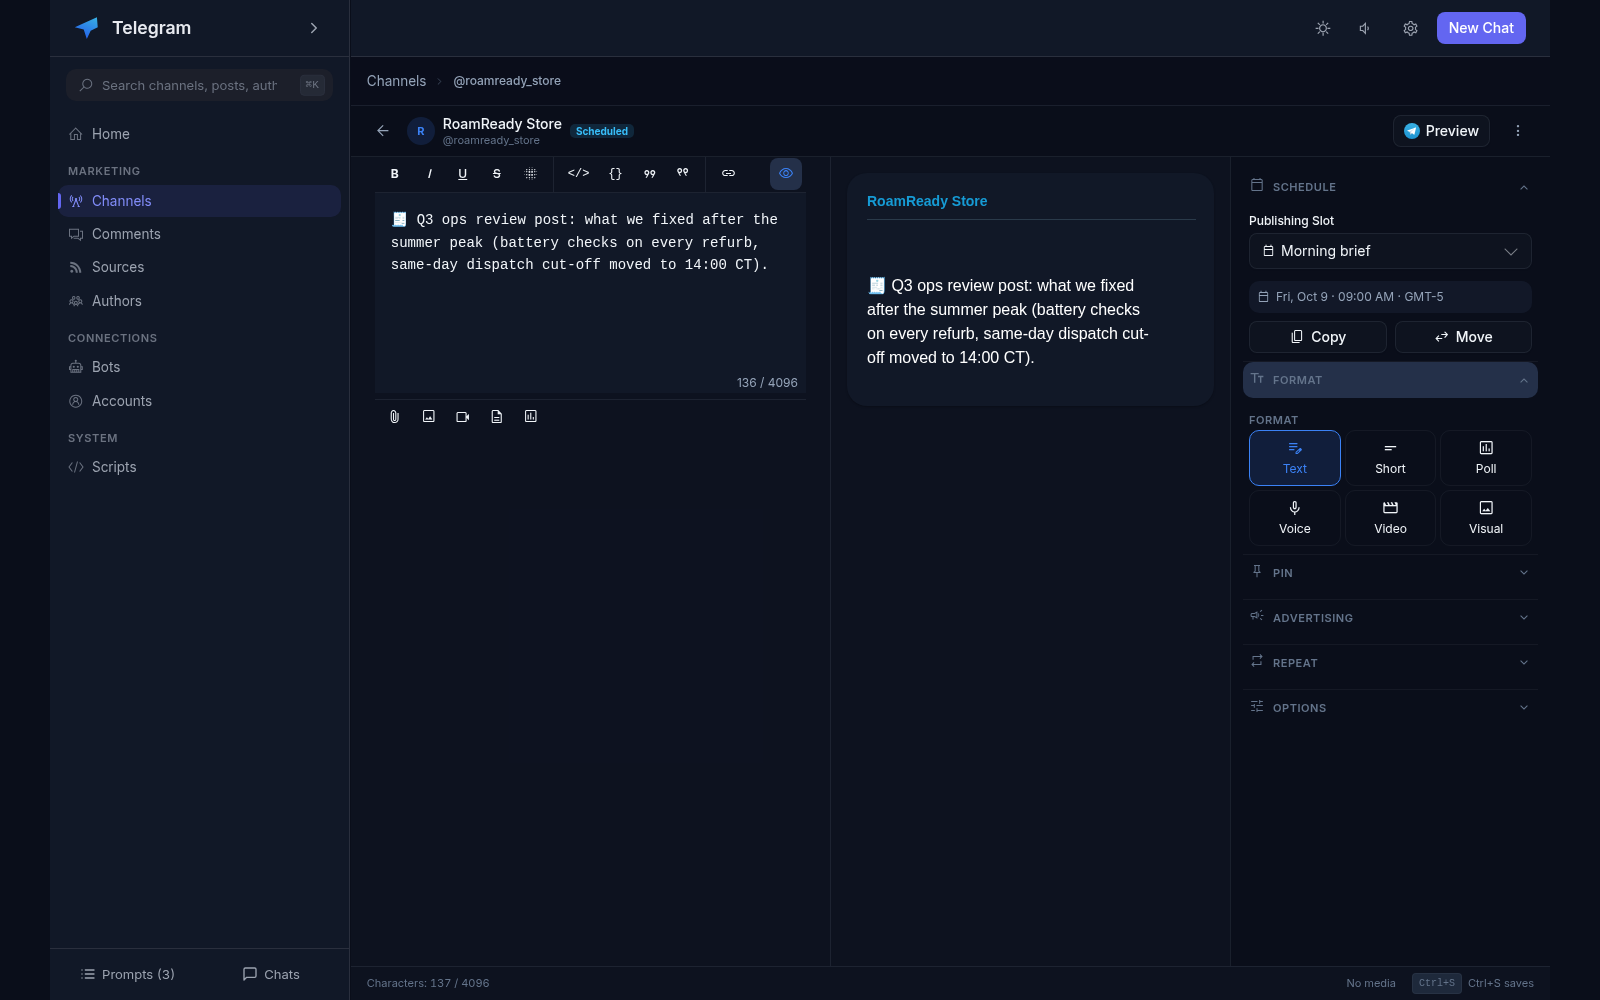Add a poll icon below editor

pyautogui.click(x=531, y=417)
